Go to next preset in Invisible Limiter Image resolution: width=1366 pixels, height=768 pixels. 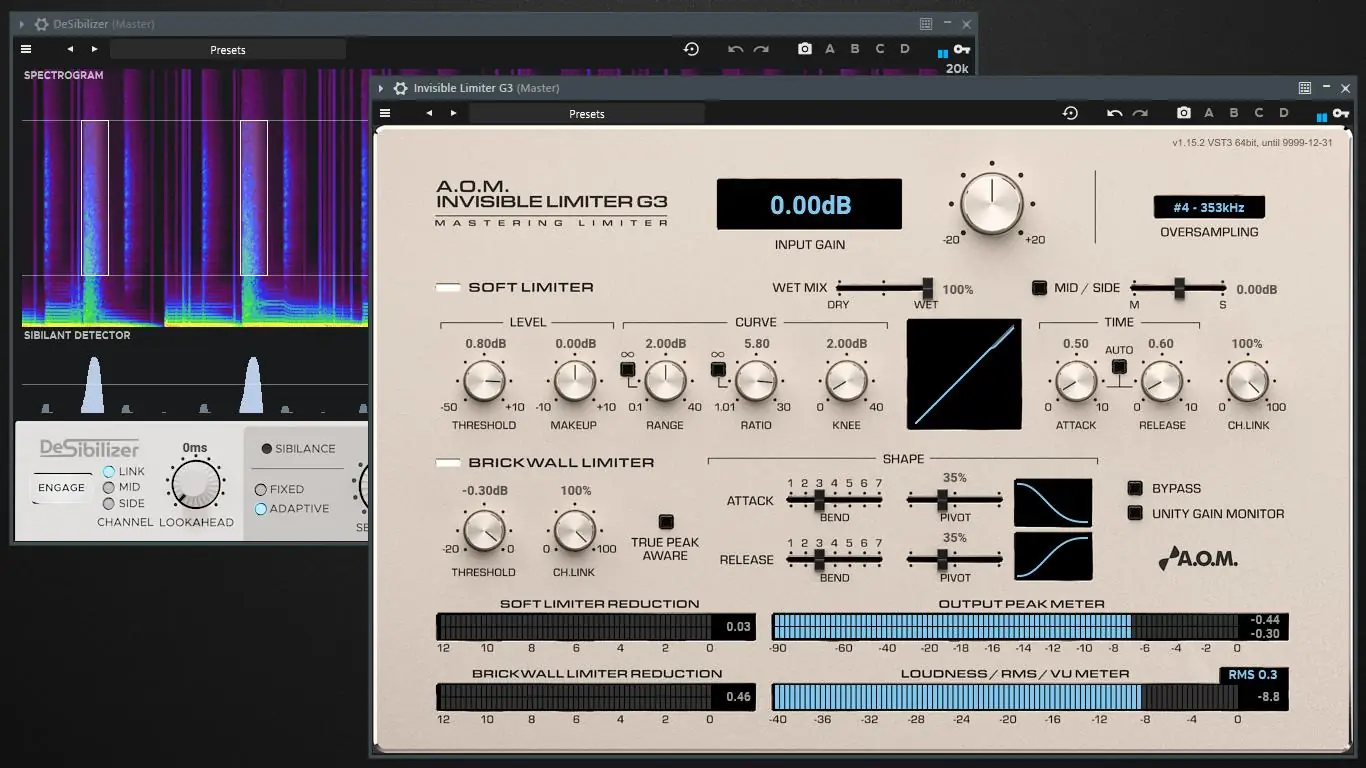click(x=454, y=113)
